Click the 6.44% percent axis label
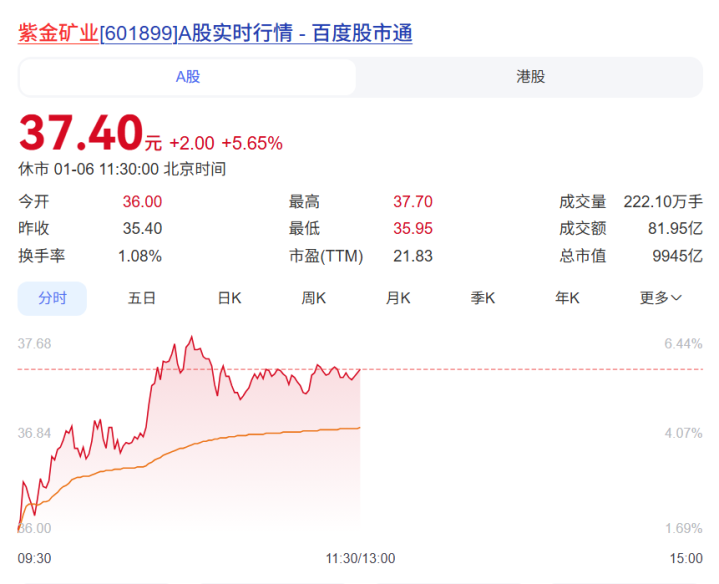The height and width of the screenshot is (584, 719). point(683,343)
